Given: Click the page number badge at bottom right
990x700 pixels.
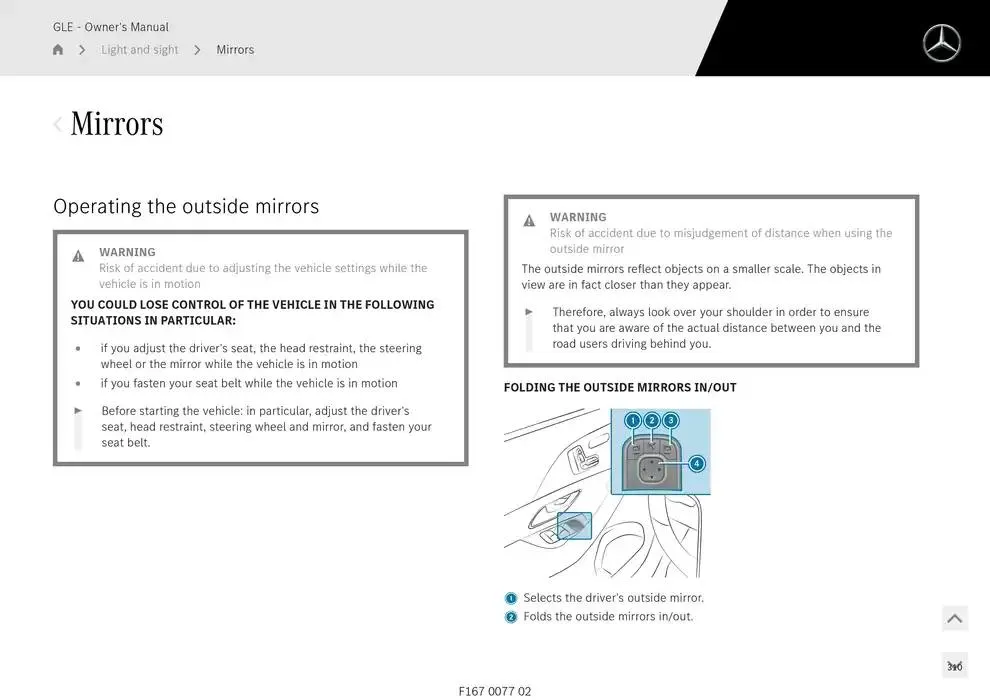Looking at the screenshot, I should point(954,666).
